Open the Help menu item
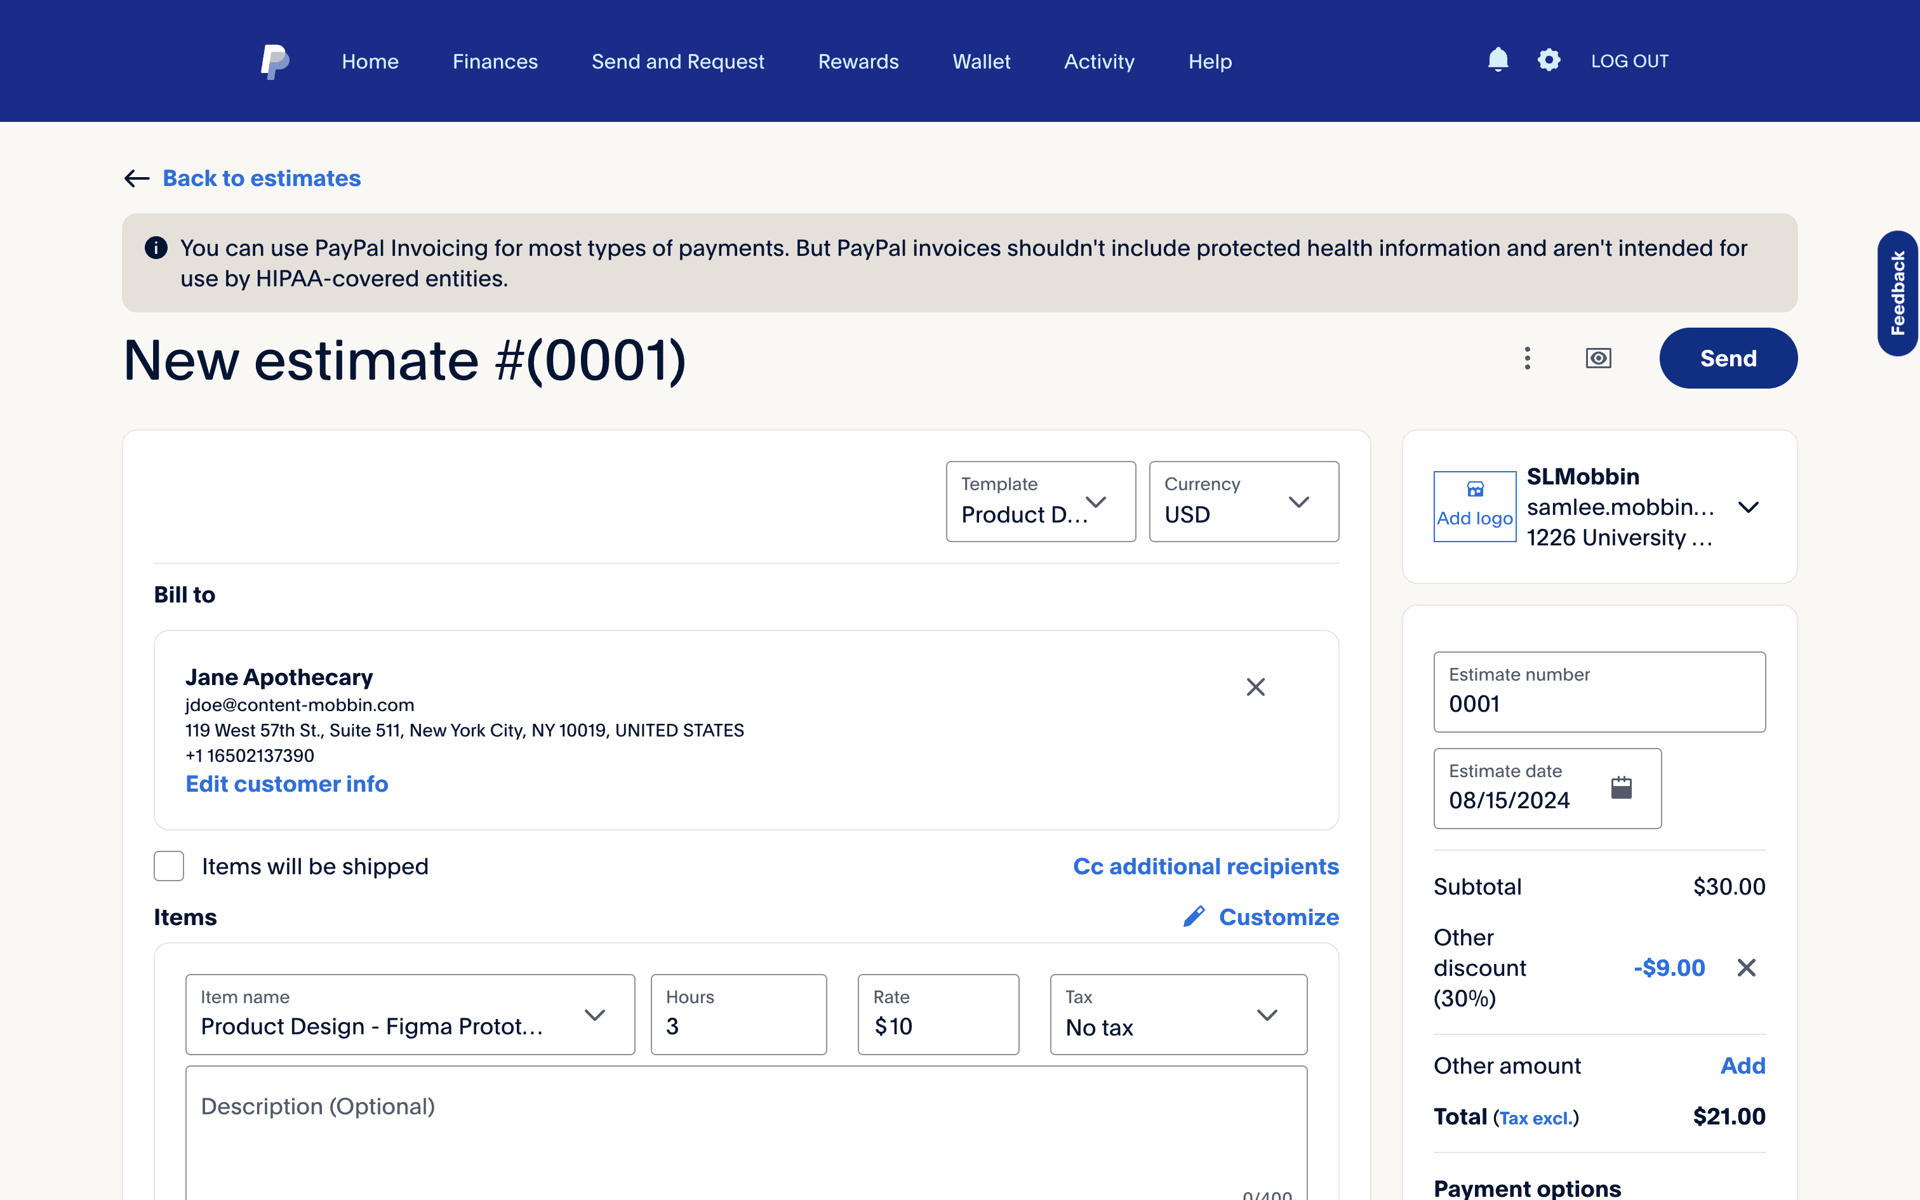 [x=1210, y=61]
